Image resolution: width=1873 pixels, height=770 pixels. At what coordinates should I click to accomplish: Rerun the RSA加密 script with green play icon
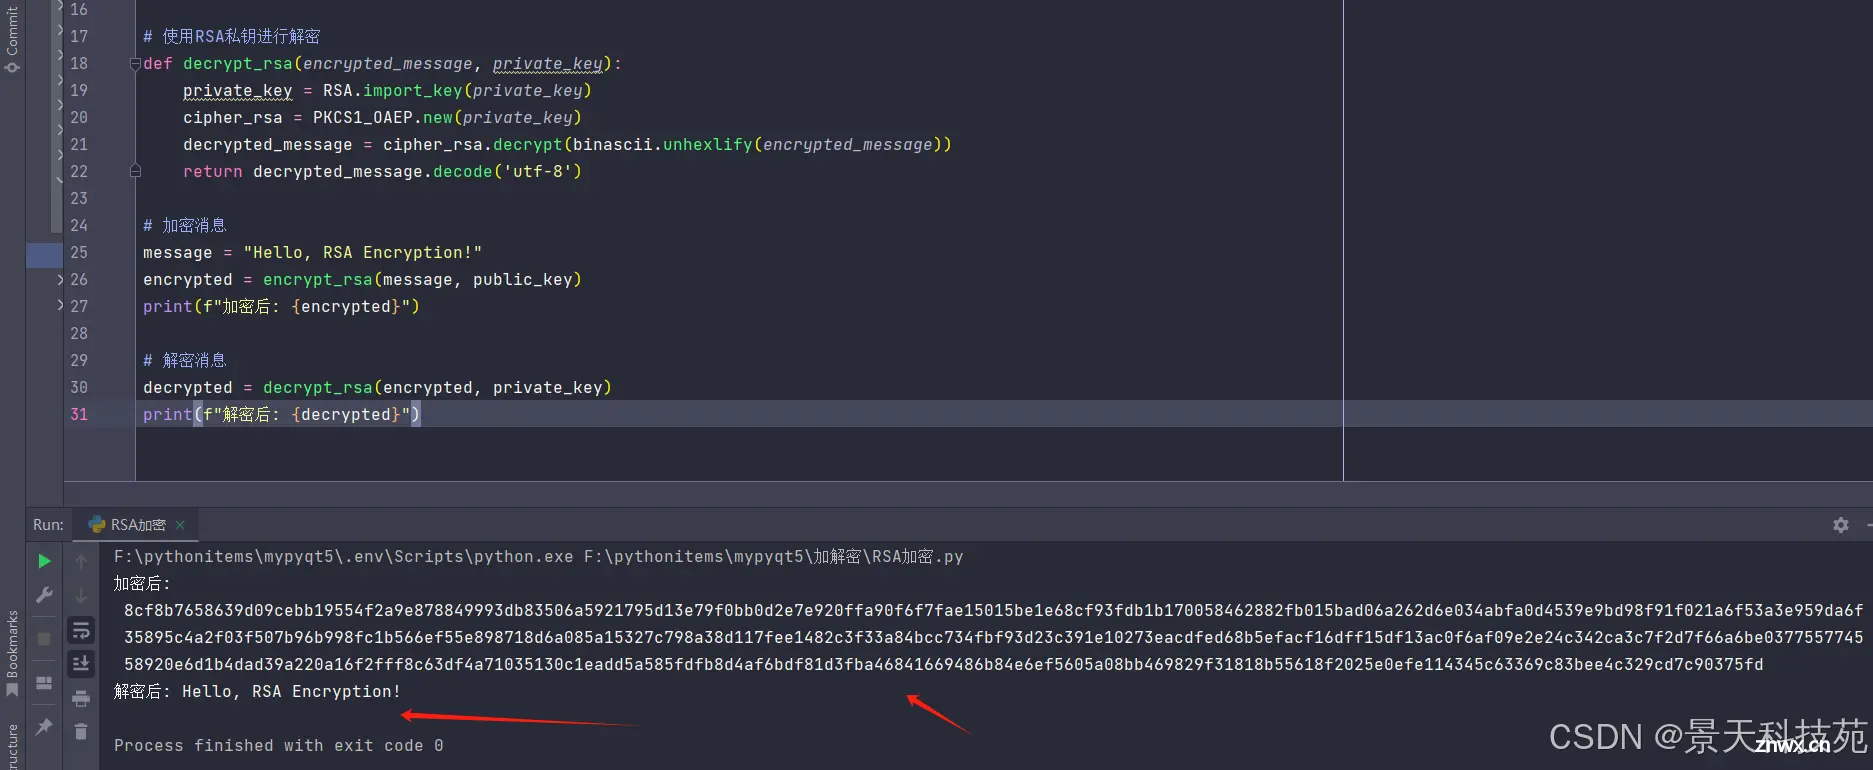[x=44, y=561]
